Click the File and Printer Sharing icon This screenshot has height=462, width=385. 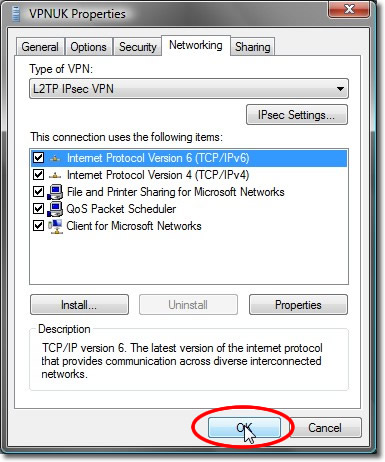55,192
